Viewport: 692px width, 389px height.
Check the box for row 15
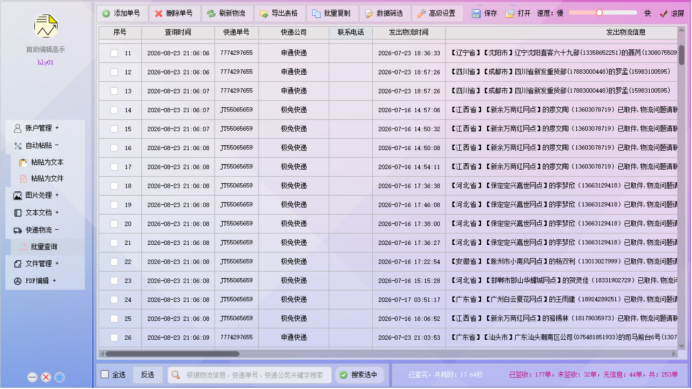[x=114, y=129]
